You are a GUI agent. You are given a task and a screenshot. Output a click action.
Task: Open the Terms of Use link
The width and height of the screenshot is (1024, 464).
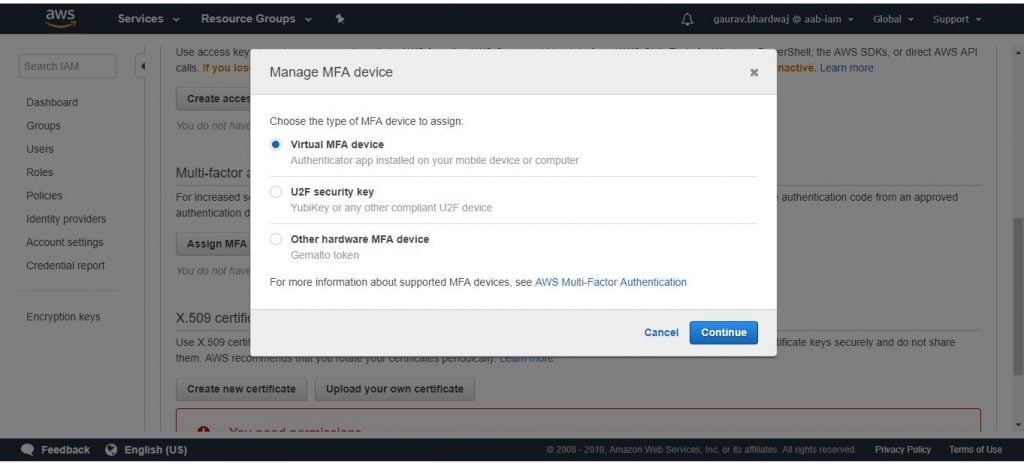[975, 450]
